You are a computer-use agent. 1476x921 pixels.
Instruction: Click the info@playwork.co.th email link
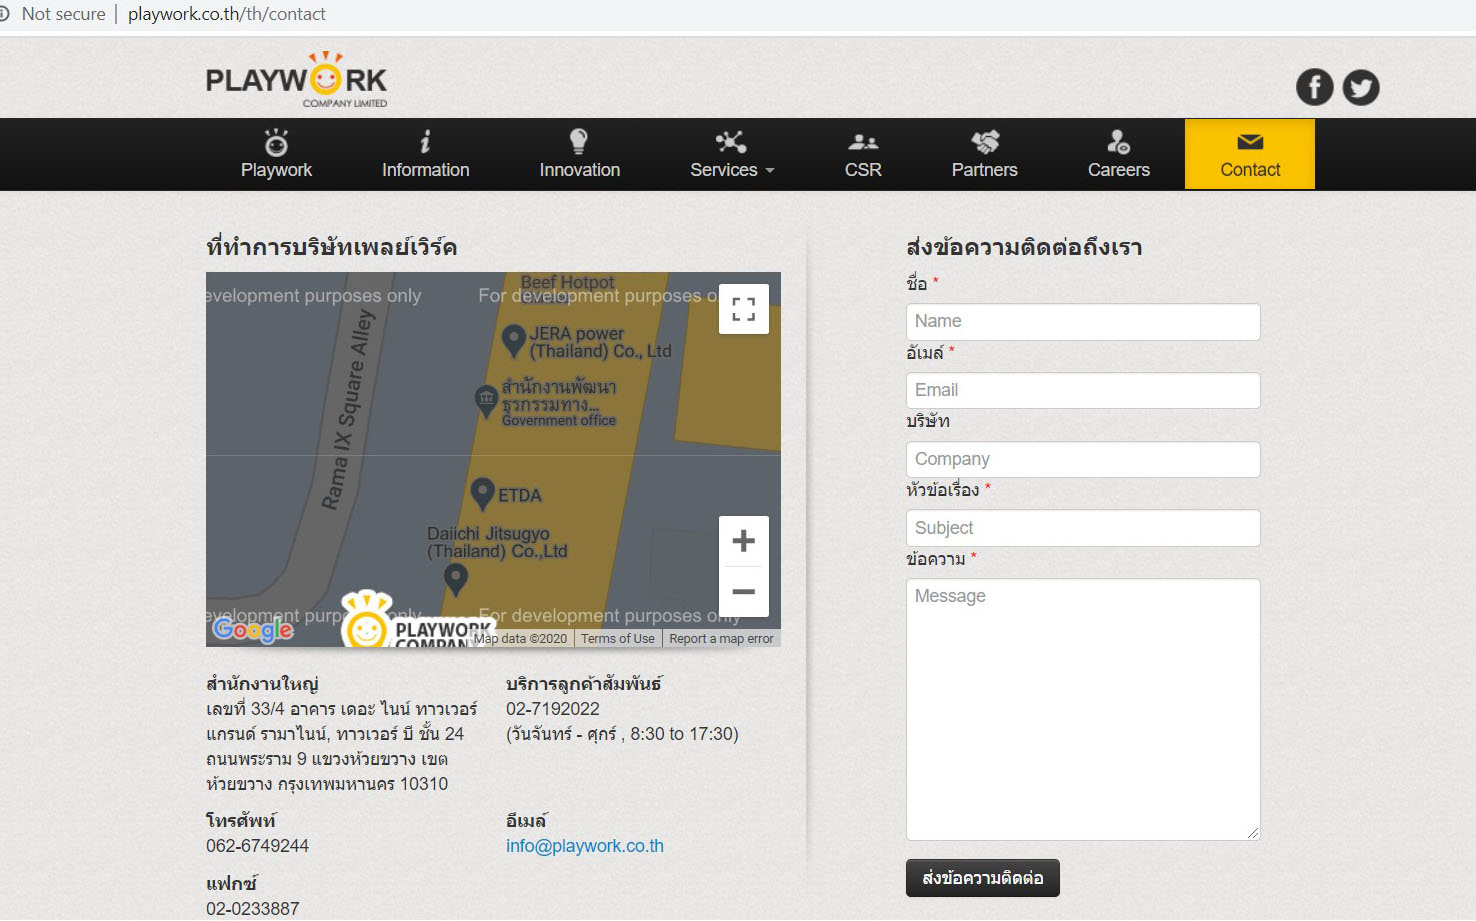584,846
